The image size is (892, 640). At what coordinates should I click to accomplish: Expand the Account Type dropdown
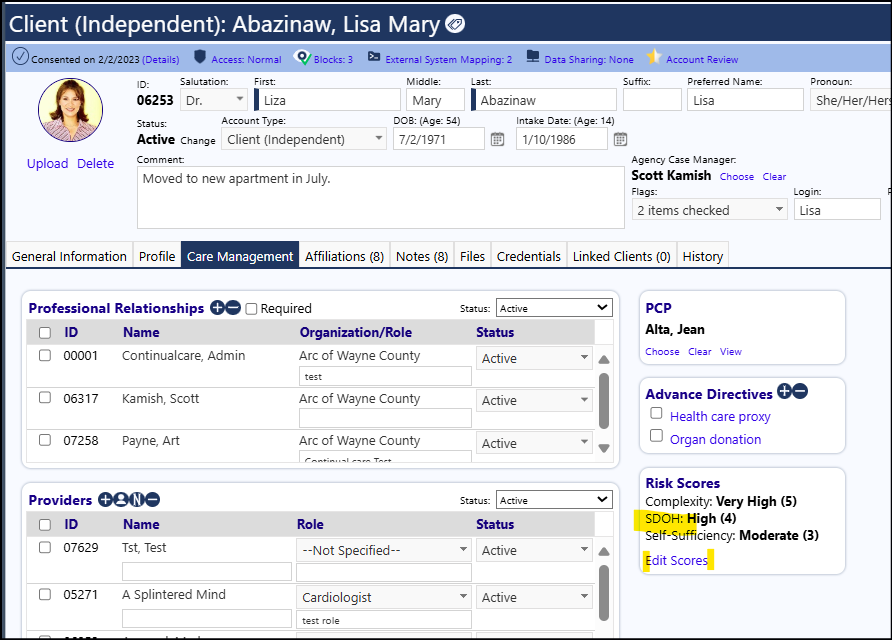pyautogui.click(x=304, y=139)
